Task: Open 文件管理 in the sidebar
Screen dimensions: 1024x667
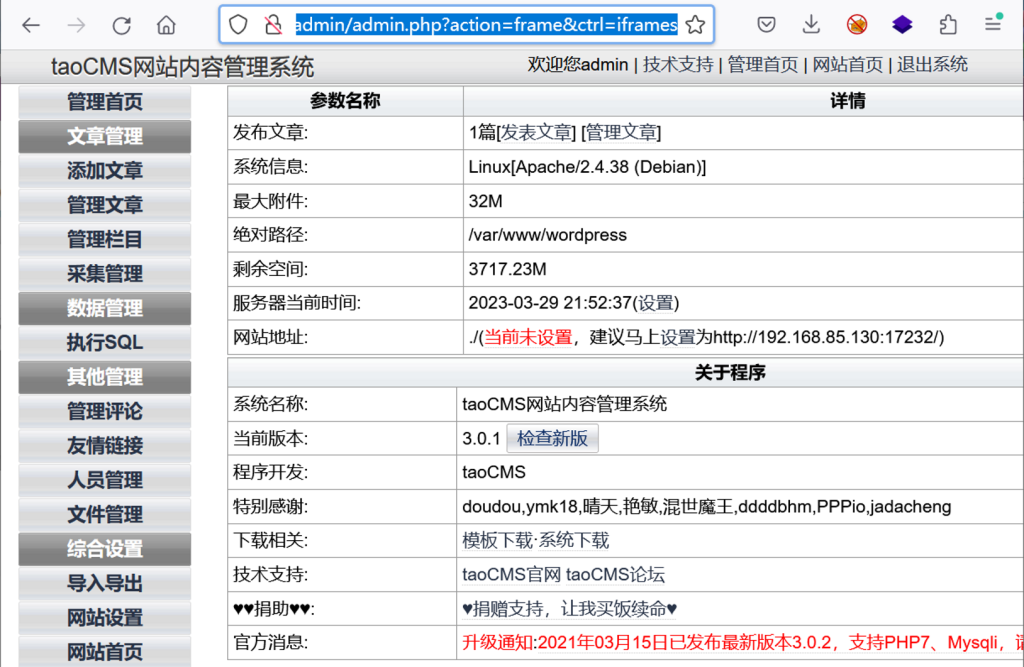Action: (x=104, y=515)
